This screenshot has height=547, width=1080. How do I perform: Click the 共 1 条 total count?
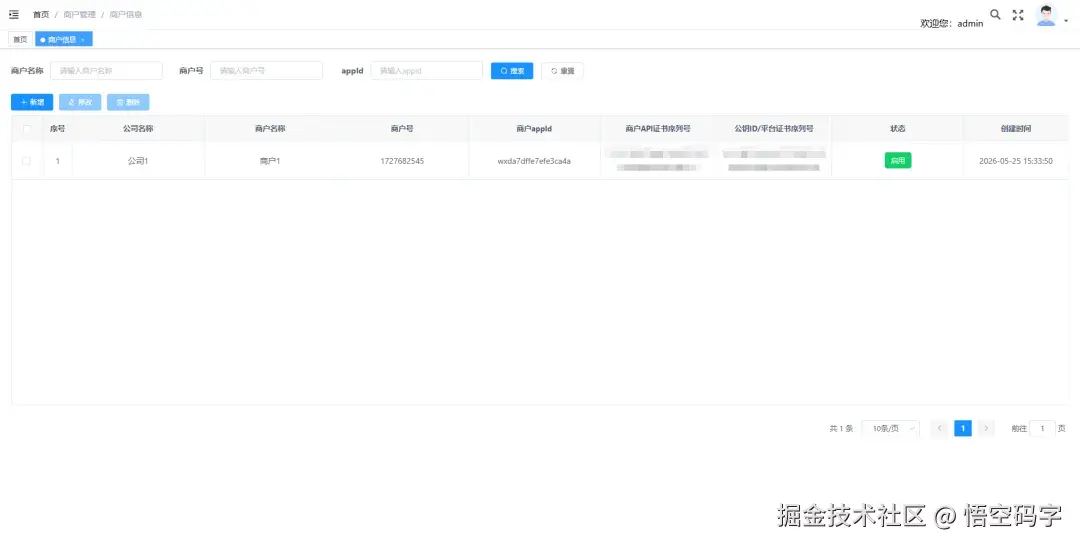(841, 429)
